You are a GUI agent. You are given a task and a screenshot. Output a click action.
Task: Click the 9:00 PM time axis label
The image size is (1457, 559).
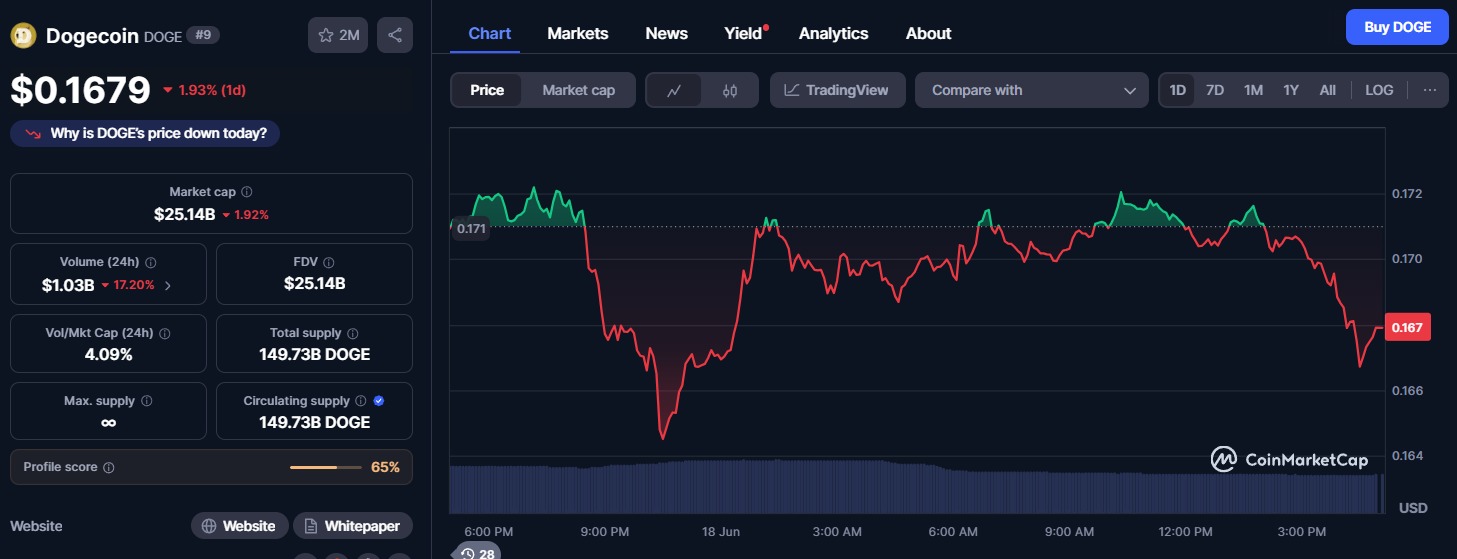tap(605, 531)
